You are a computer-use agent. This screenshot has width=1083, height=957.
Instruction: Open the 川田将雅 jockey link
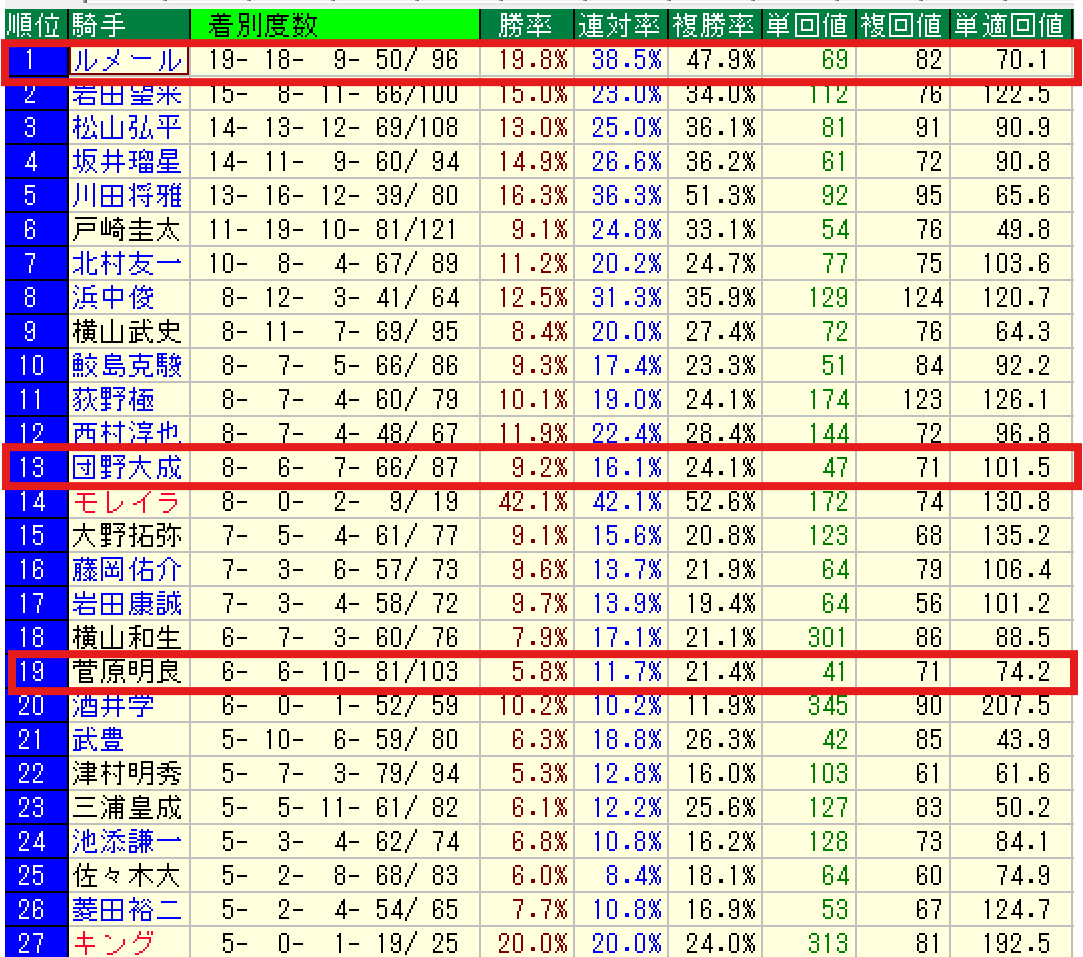[126, 196]
